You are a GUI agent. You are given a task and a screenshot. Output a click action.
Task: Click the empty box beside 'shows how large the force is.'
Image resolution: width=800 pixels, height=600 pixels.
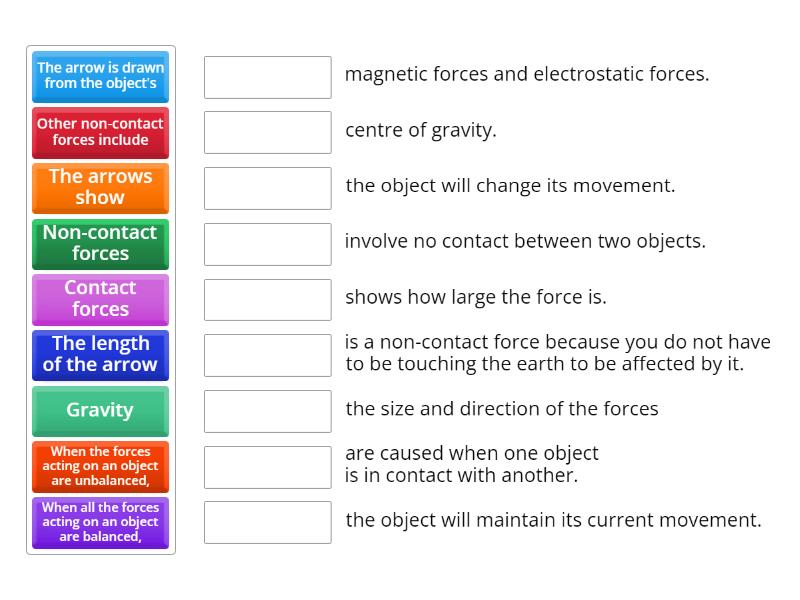coord(267,297)
